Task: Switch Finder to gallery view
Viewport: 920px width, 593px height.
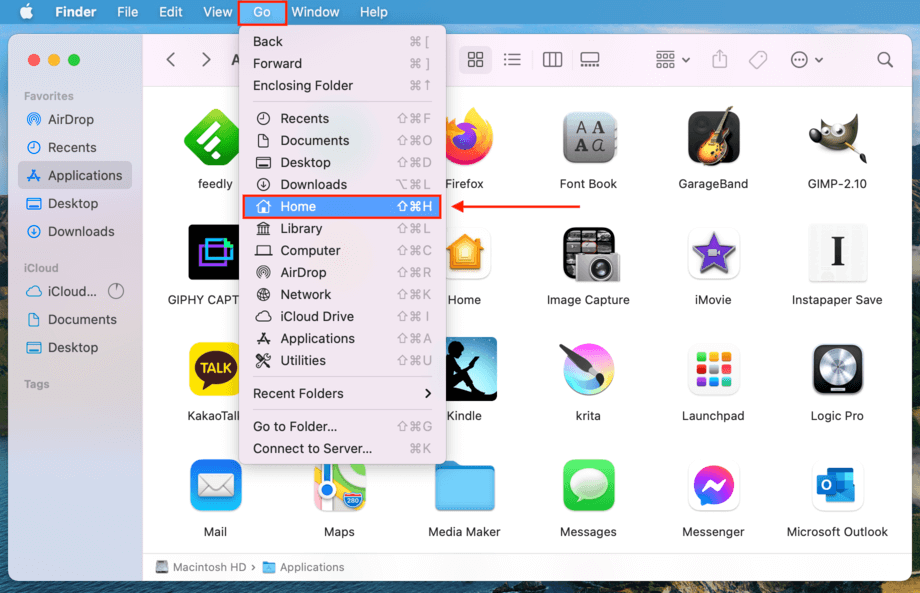Action: click(x=590, y=59)
